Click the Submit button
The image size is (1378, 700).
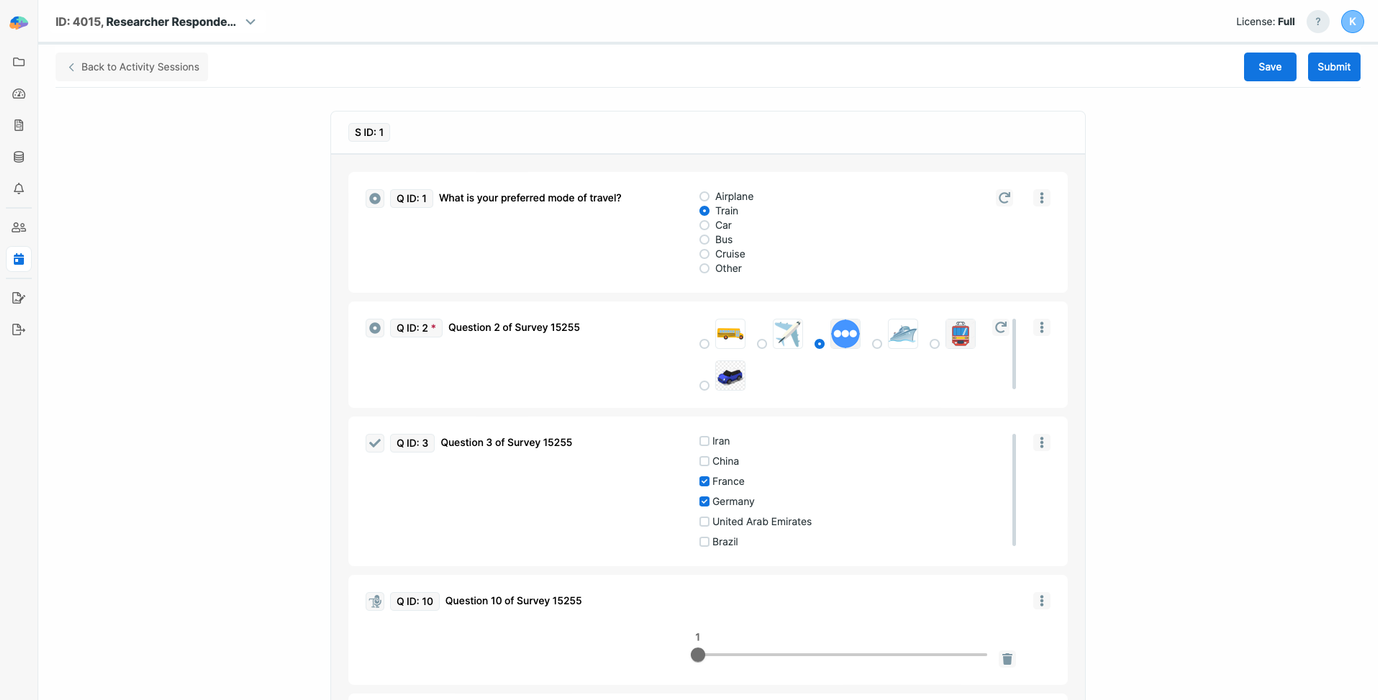(x=1333, y=67)
